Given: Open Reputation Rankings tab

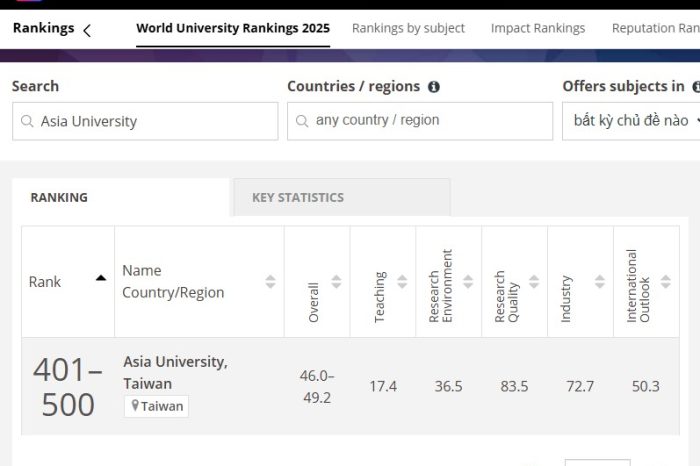Looking at the screenshot, I should (656, 28).
